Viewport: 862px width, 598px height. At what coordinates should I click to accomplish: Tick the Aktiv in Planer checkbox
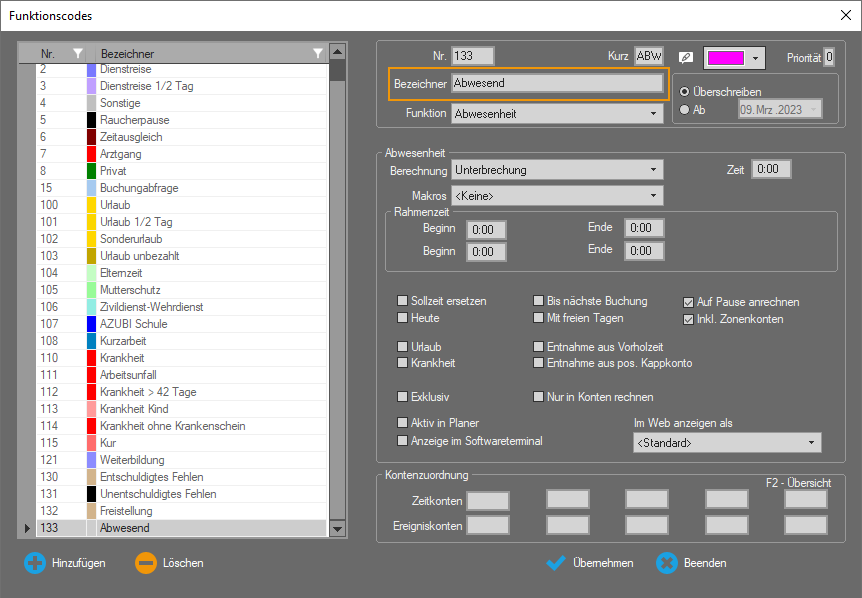(x=403, y=423)
